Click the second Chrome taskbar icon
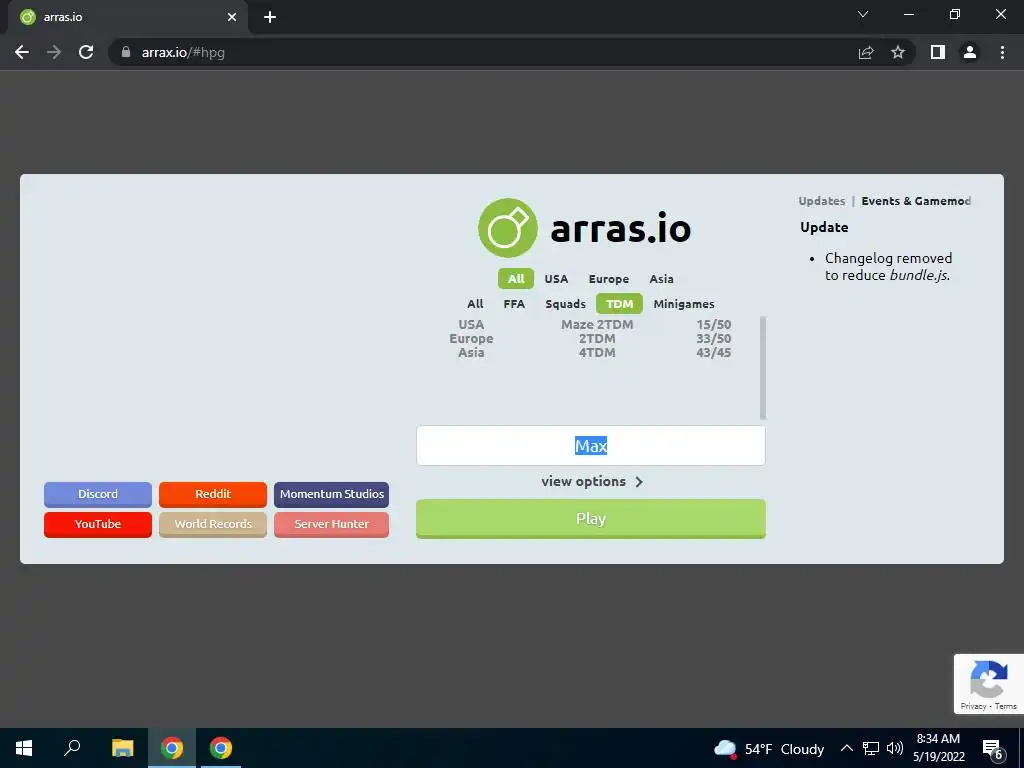This screenshot has width=1024, height=768. (x=221, y=748)
